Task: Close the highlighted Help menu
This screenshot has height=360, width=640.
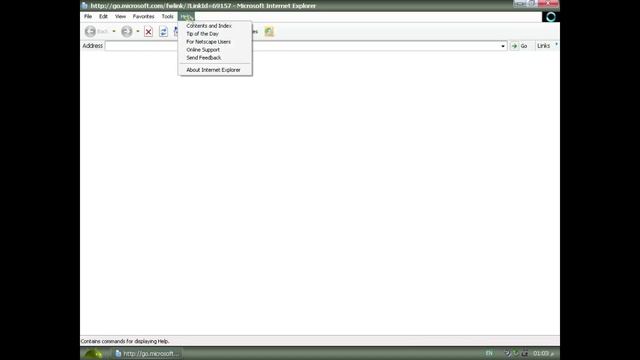Action: [186, 16]
